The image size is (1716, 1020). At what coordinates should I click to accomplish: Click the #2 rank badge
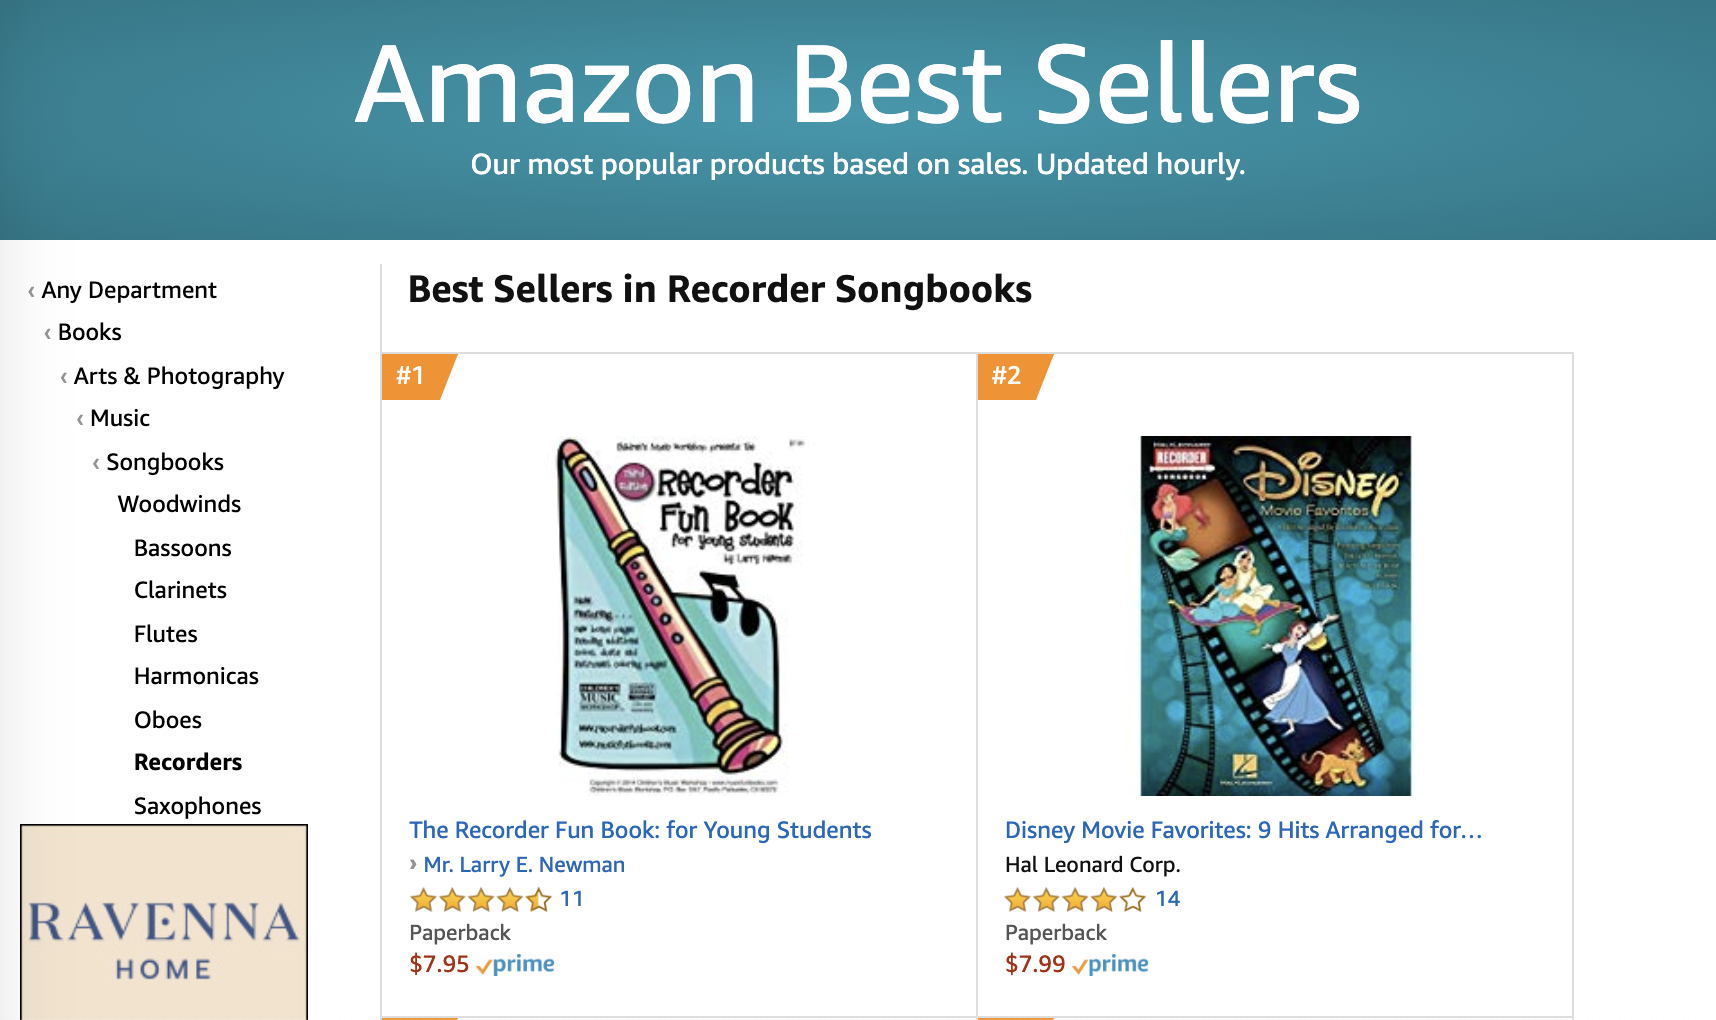(x=1011, y=376)
